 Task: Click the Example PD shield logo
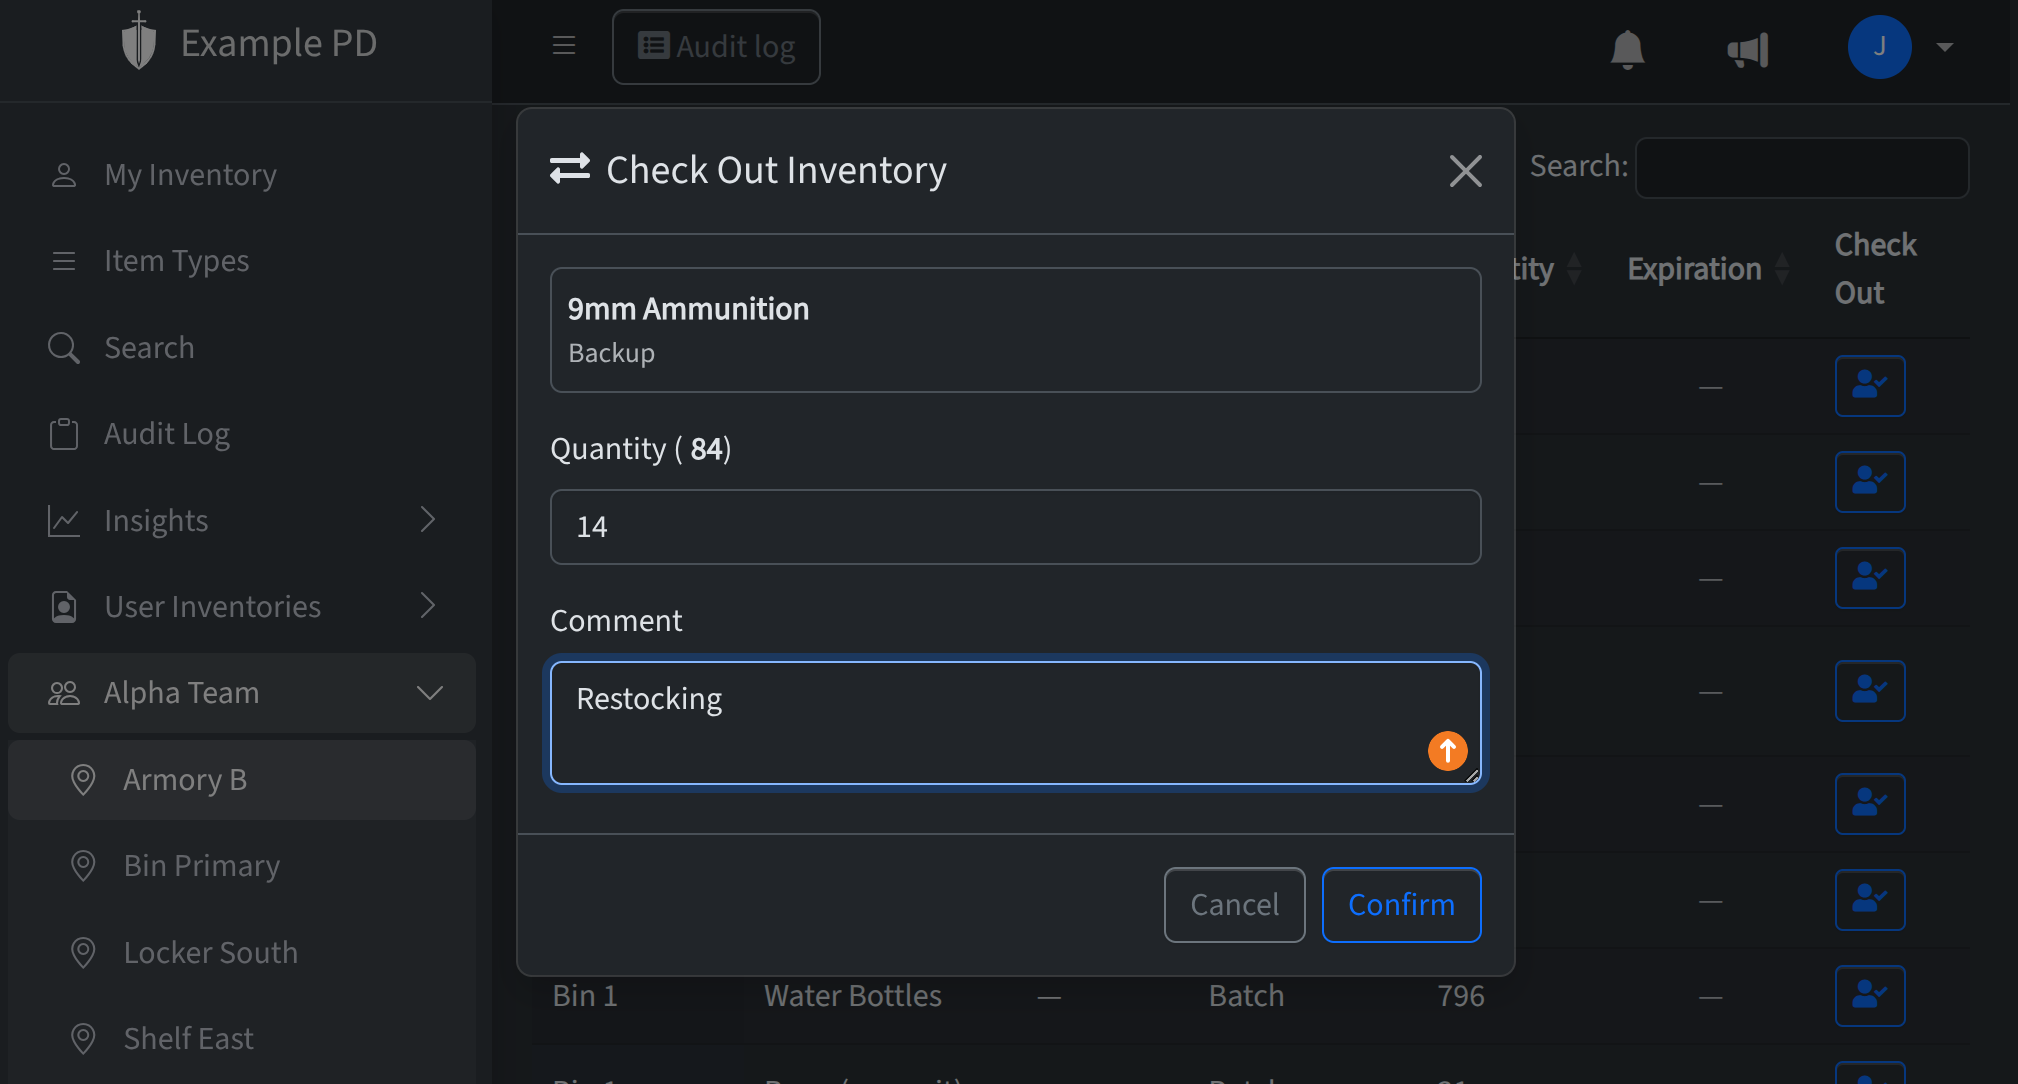(x=138, y=42)
